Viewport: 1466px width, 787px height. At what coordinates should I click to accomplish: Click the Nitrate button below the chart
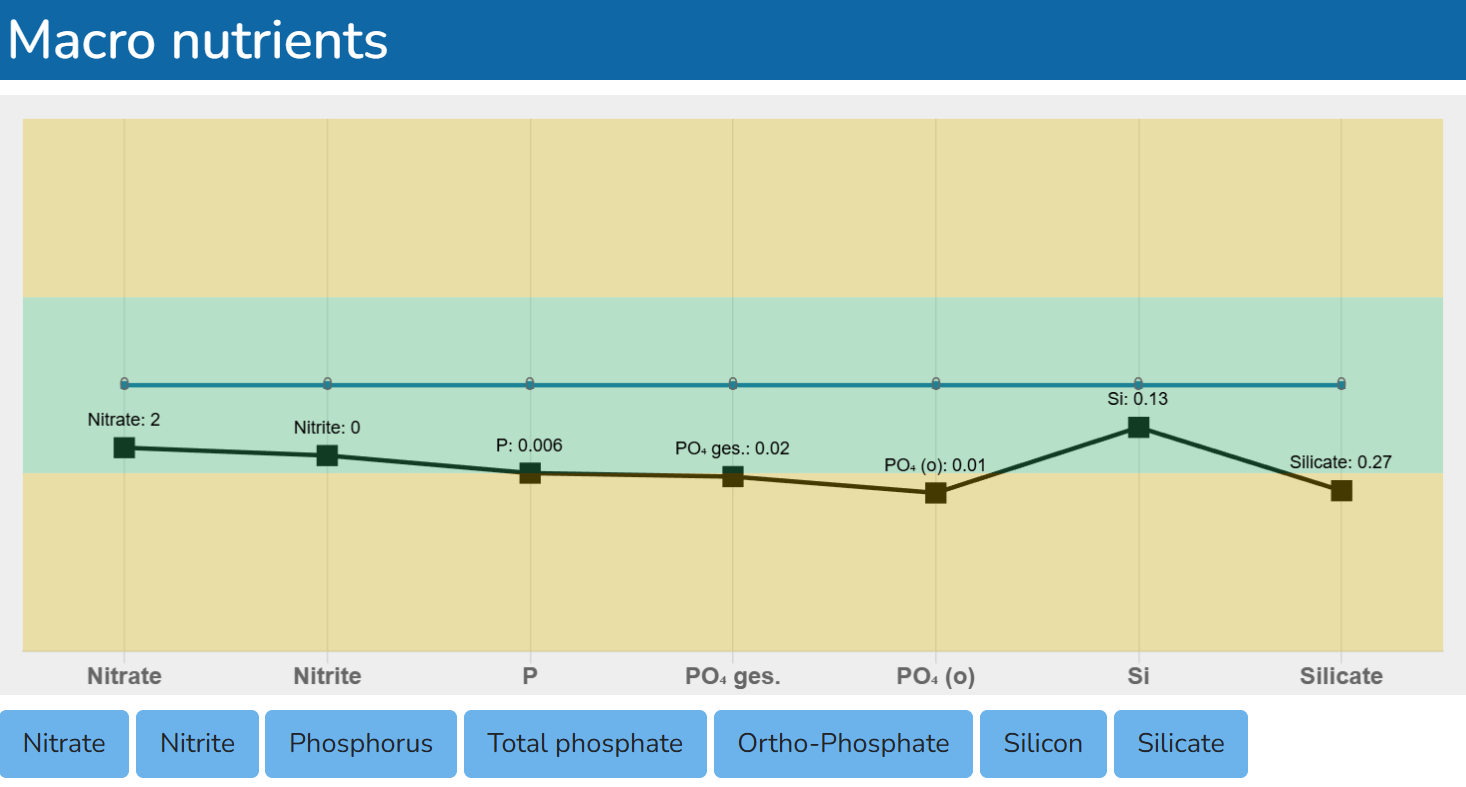click(64, 743)
